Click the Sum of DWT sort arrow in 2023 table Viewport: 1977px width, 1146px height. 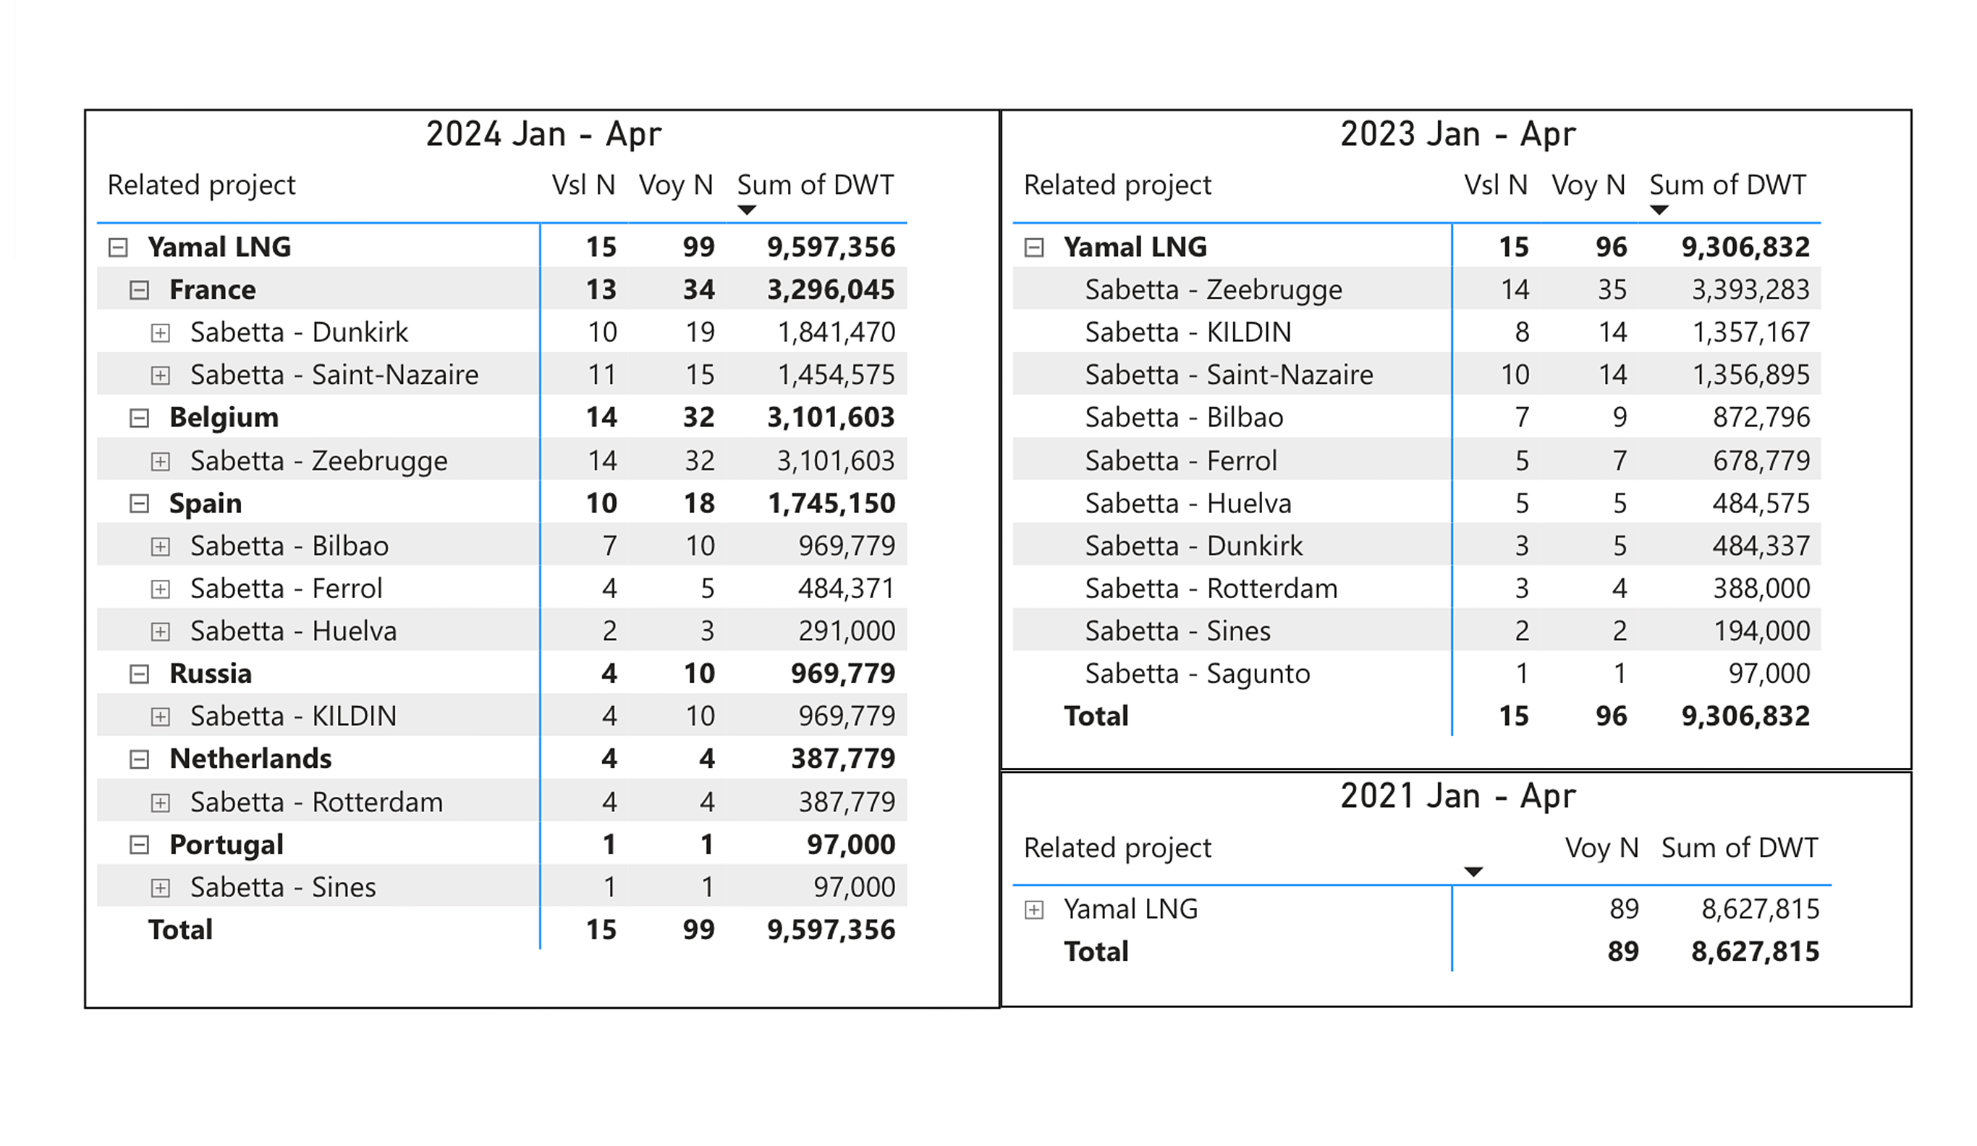[1660, 209]
